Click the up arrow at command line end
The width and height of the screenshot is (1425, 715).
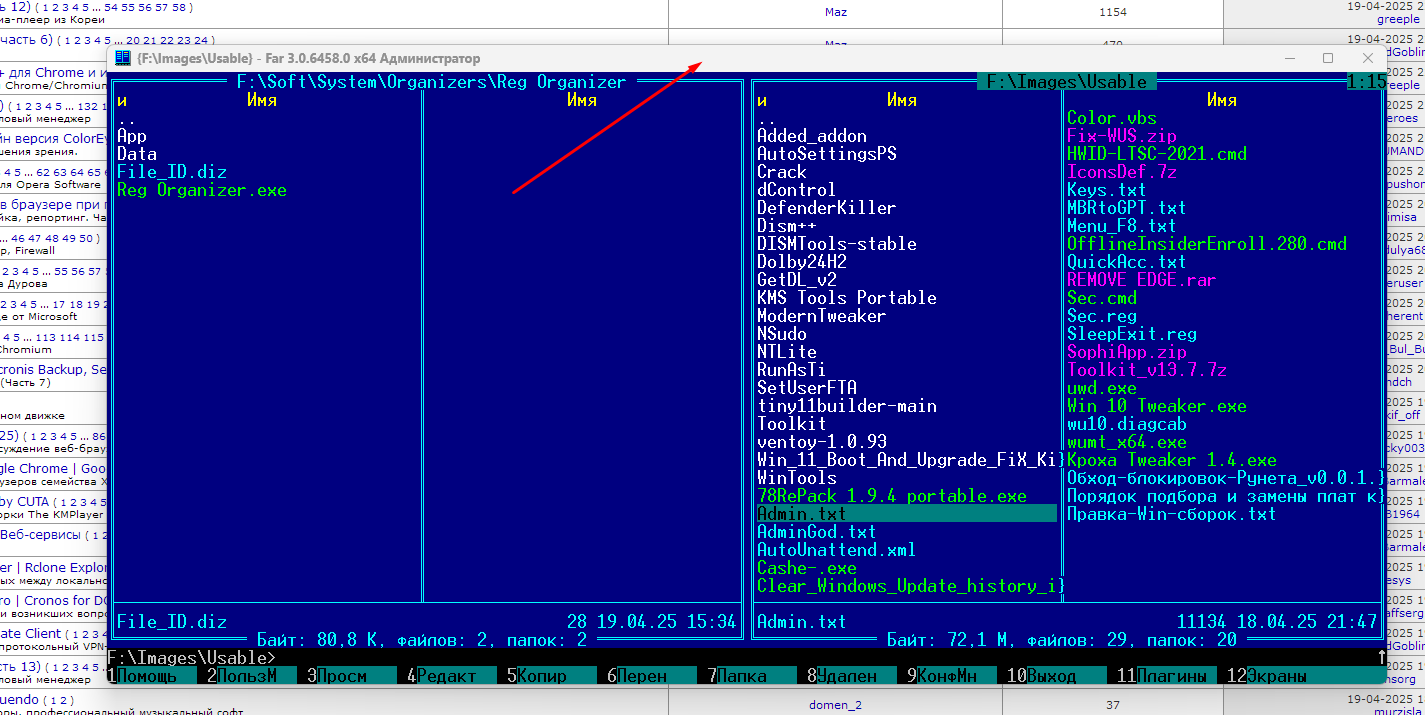click(x=1381, y=658)
